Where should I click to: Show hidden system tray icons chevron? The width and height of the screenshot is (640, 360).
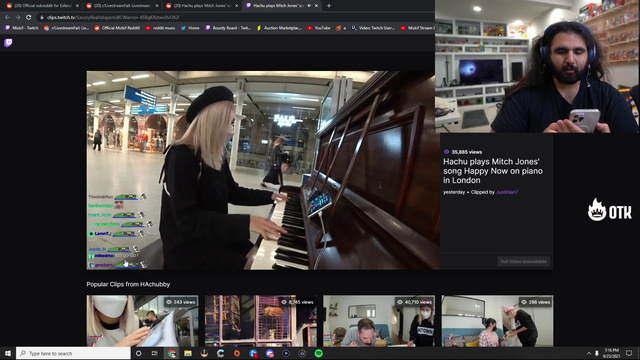pyautogui.click(x=589, y=353)
